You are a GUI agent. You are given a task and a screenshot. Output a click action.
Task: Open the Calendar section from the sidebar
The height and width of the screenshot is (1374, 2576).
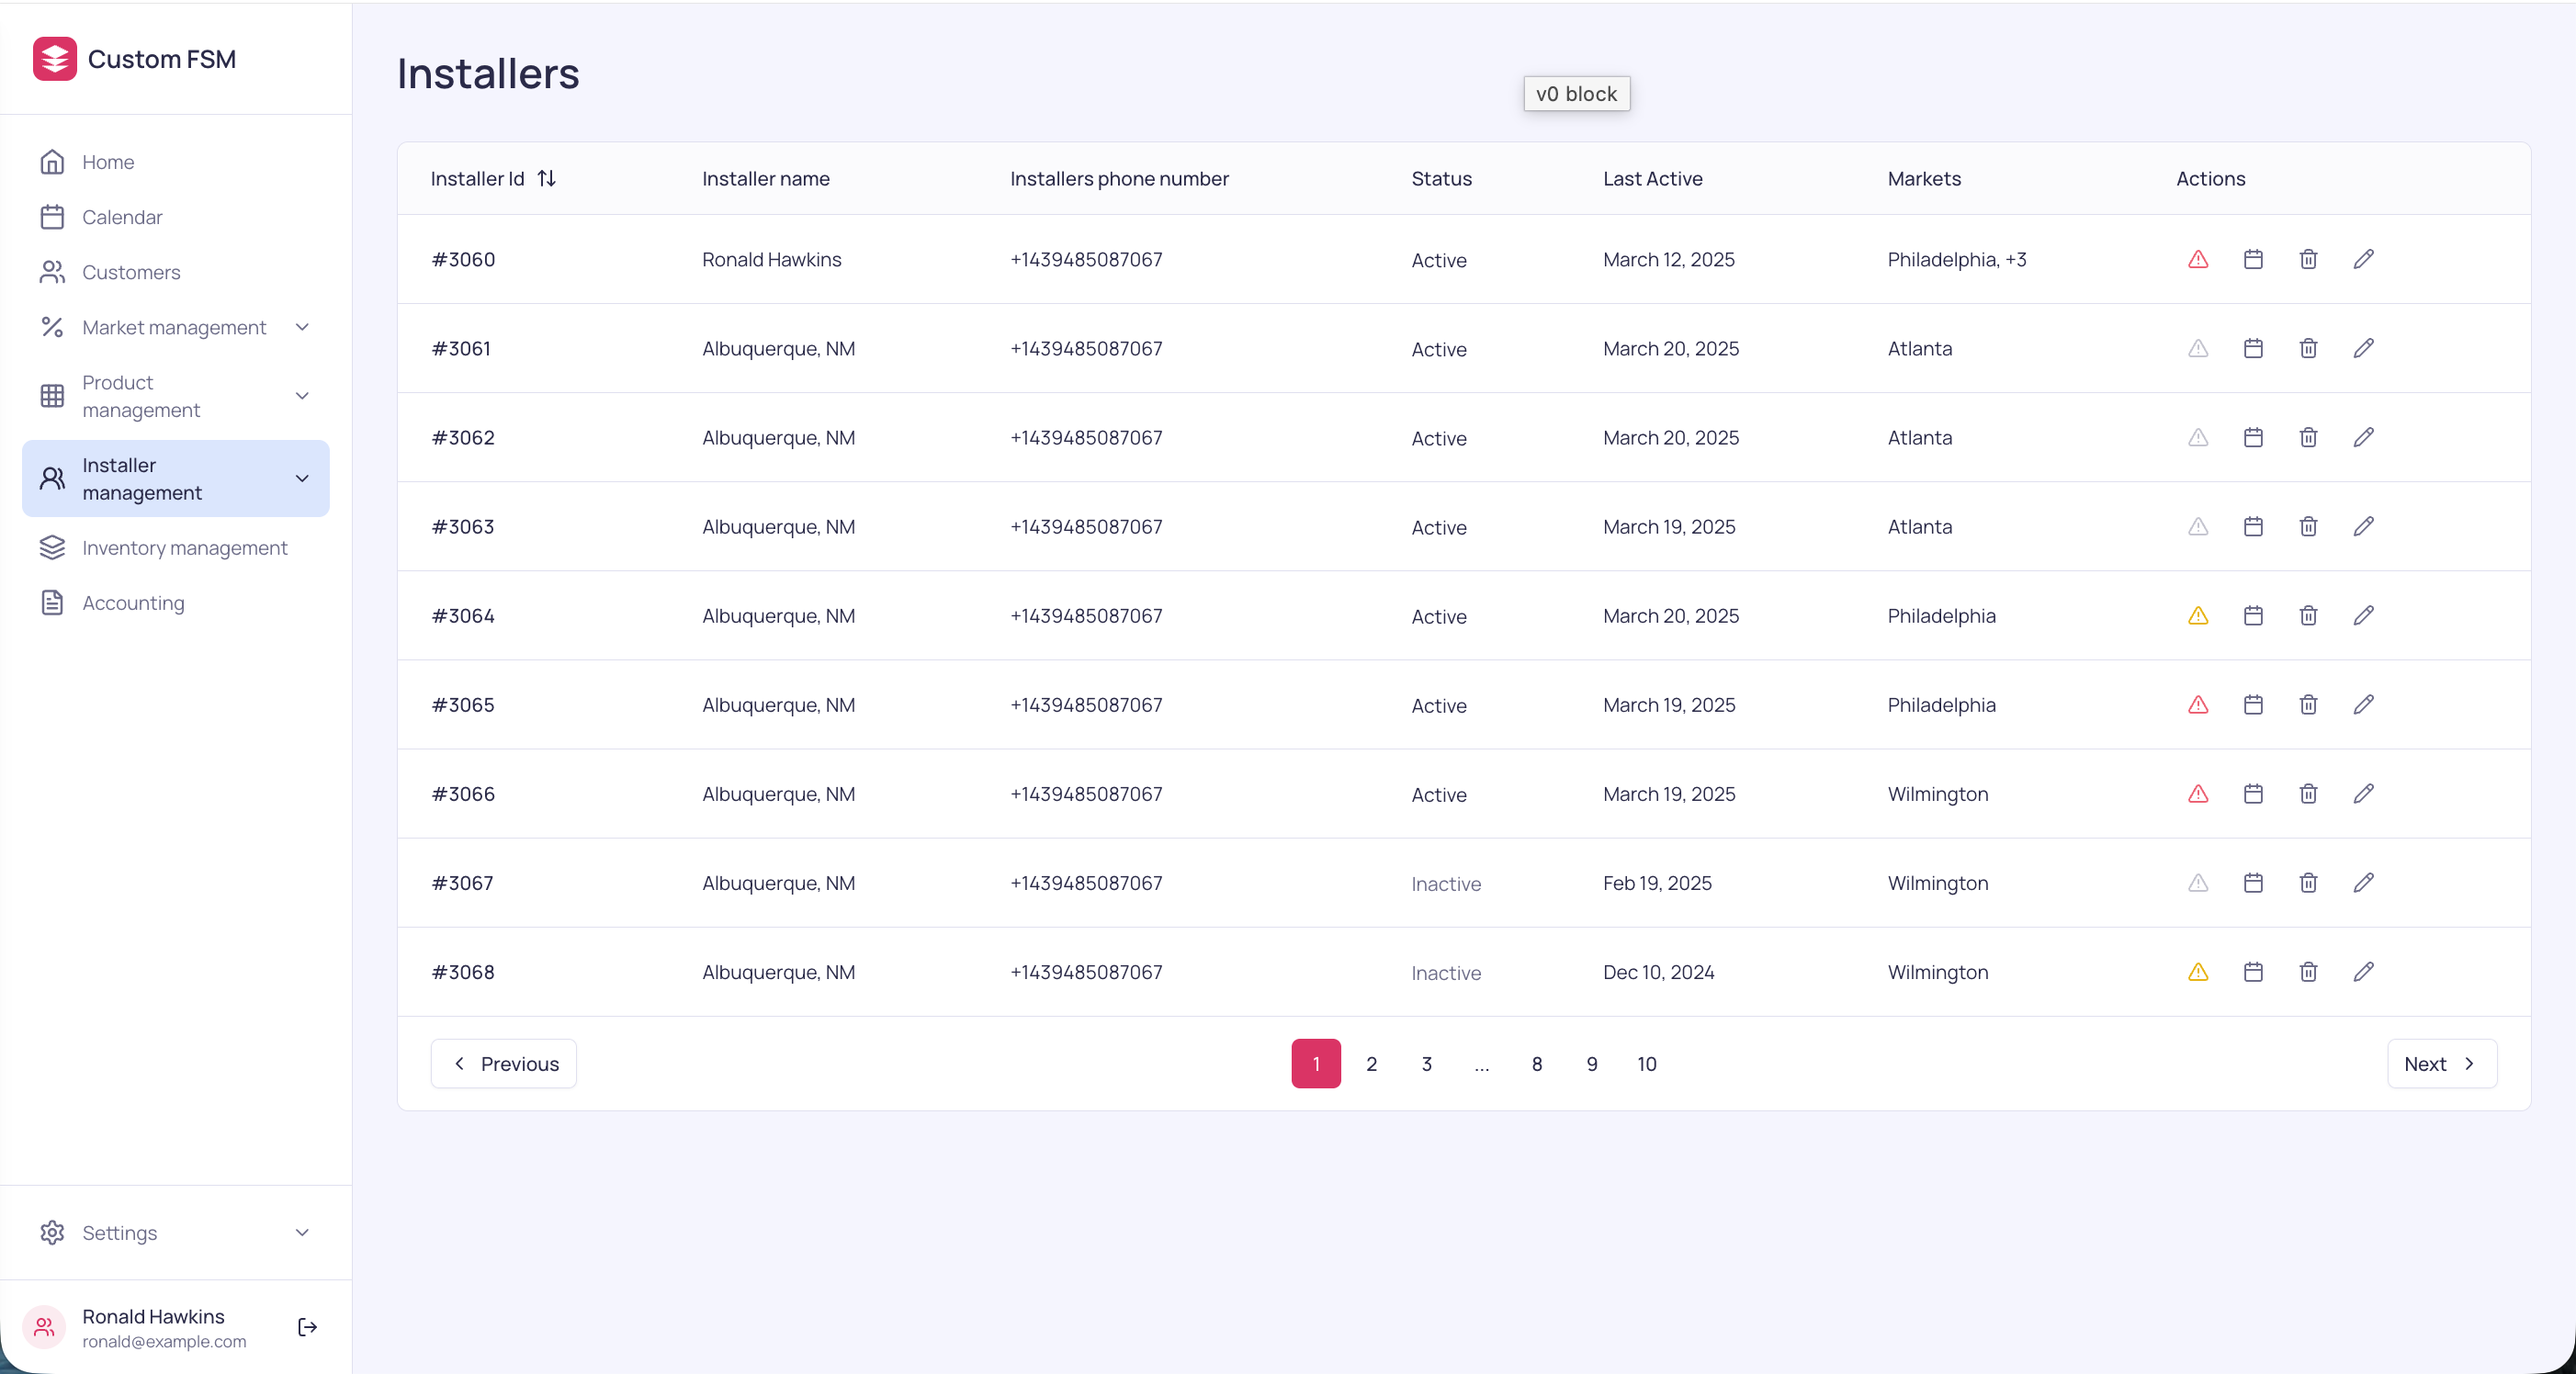pyautogui.click(x=54, y=217)
